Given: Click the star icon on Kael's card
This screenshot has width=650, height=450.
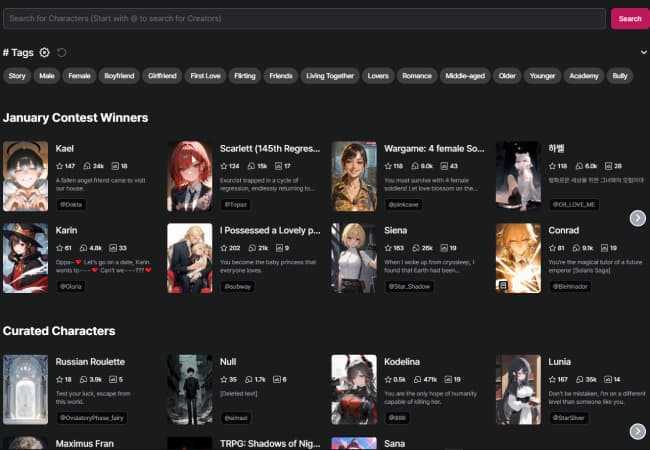Looking at the screenshot, I should 60,166.
